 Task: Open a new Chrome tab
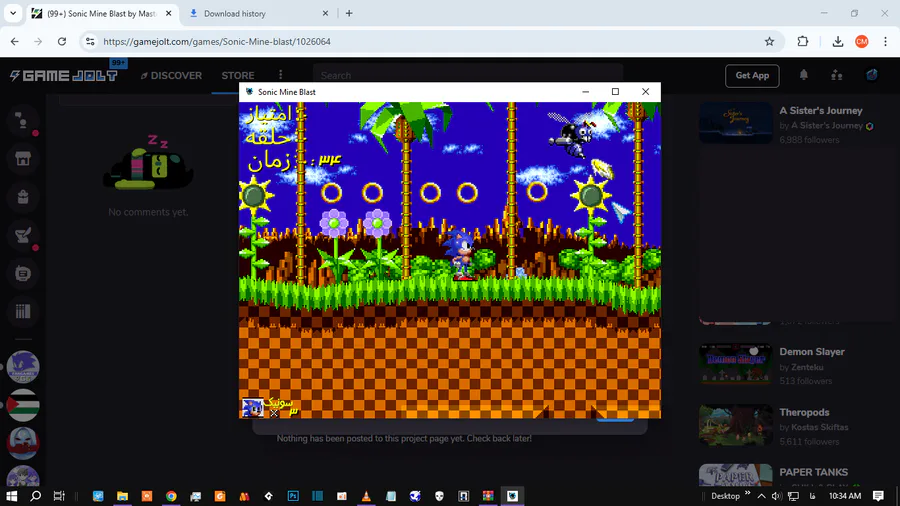coord(349,13)
